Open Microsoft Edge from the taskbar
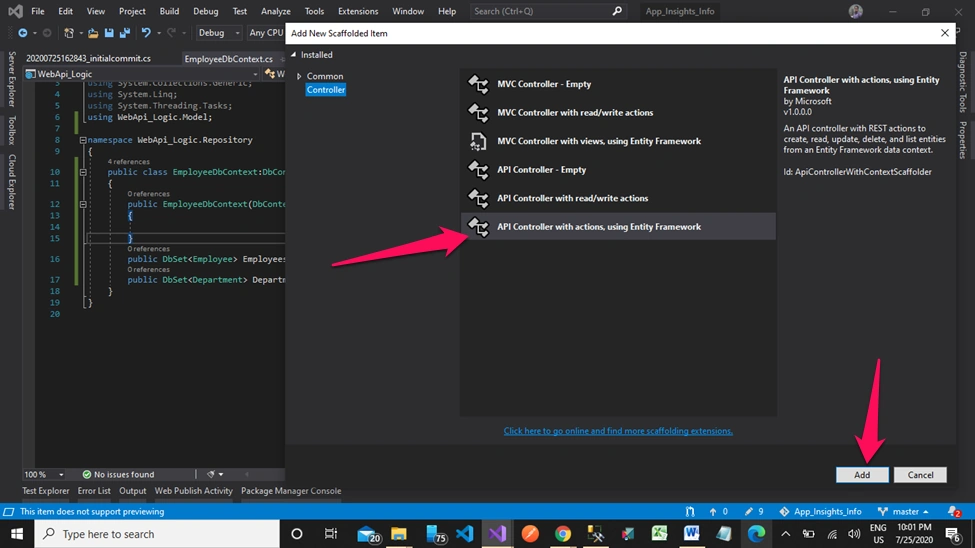 (756, 534)
